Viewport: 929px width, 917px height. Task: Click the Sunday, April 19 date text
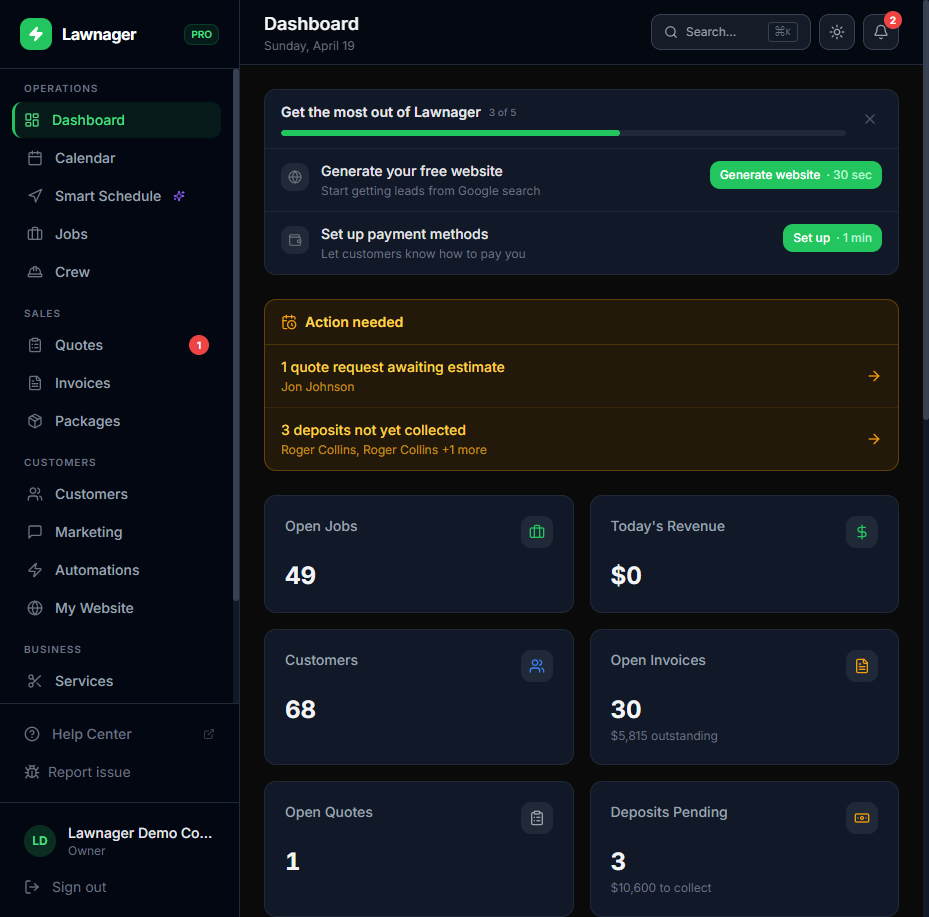[309, 46]
